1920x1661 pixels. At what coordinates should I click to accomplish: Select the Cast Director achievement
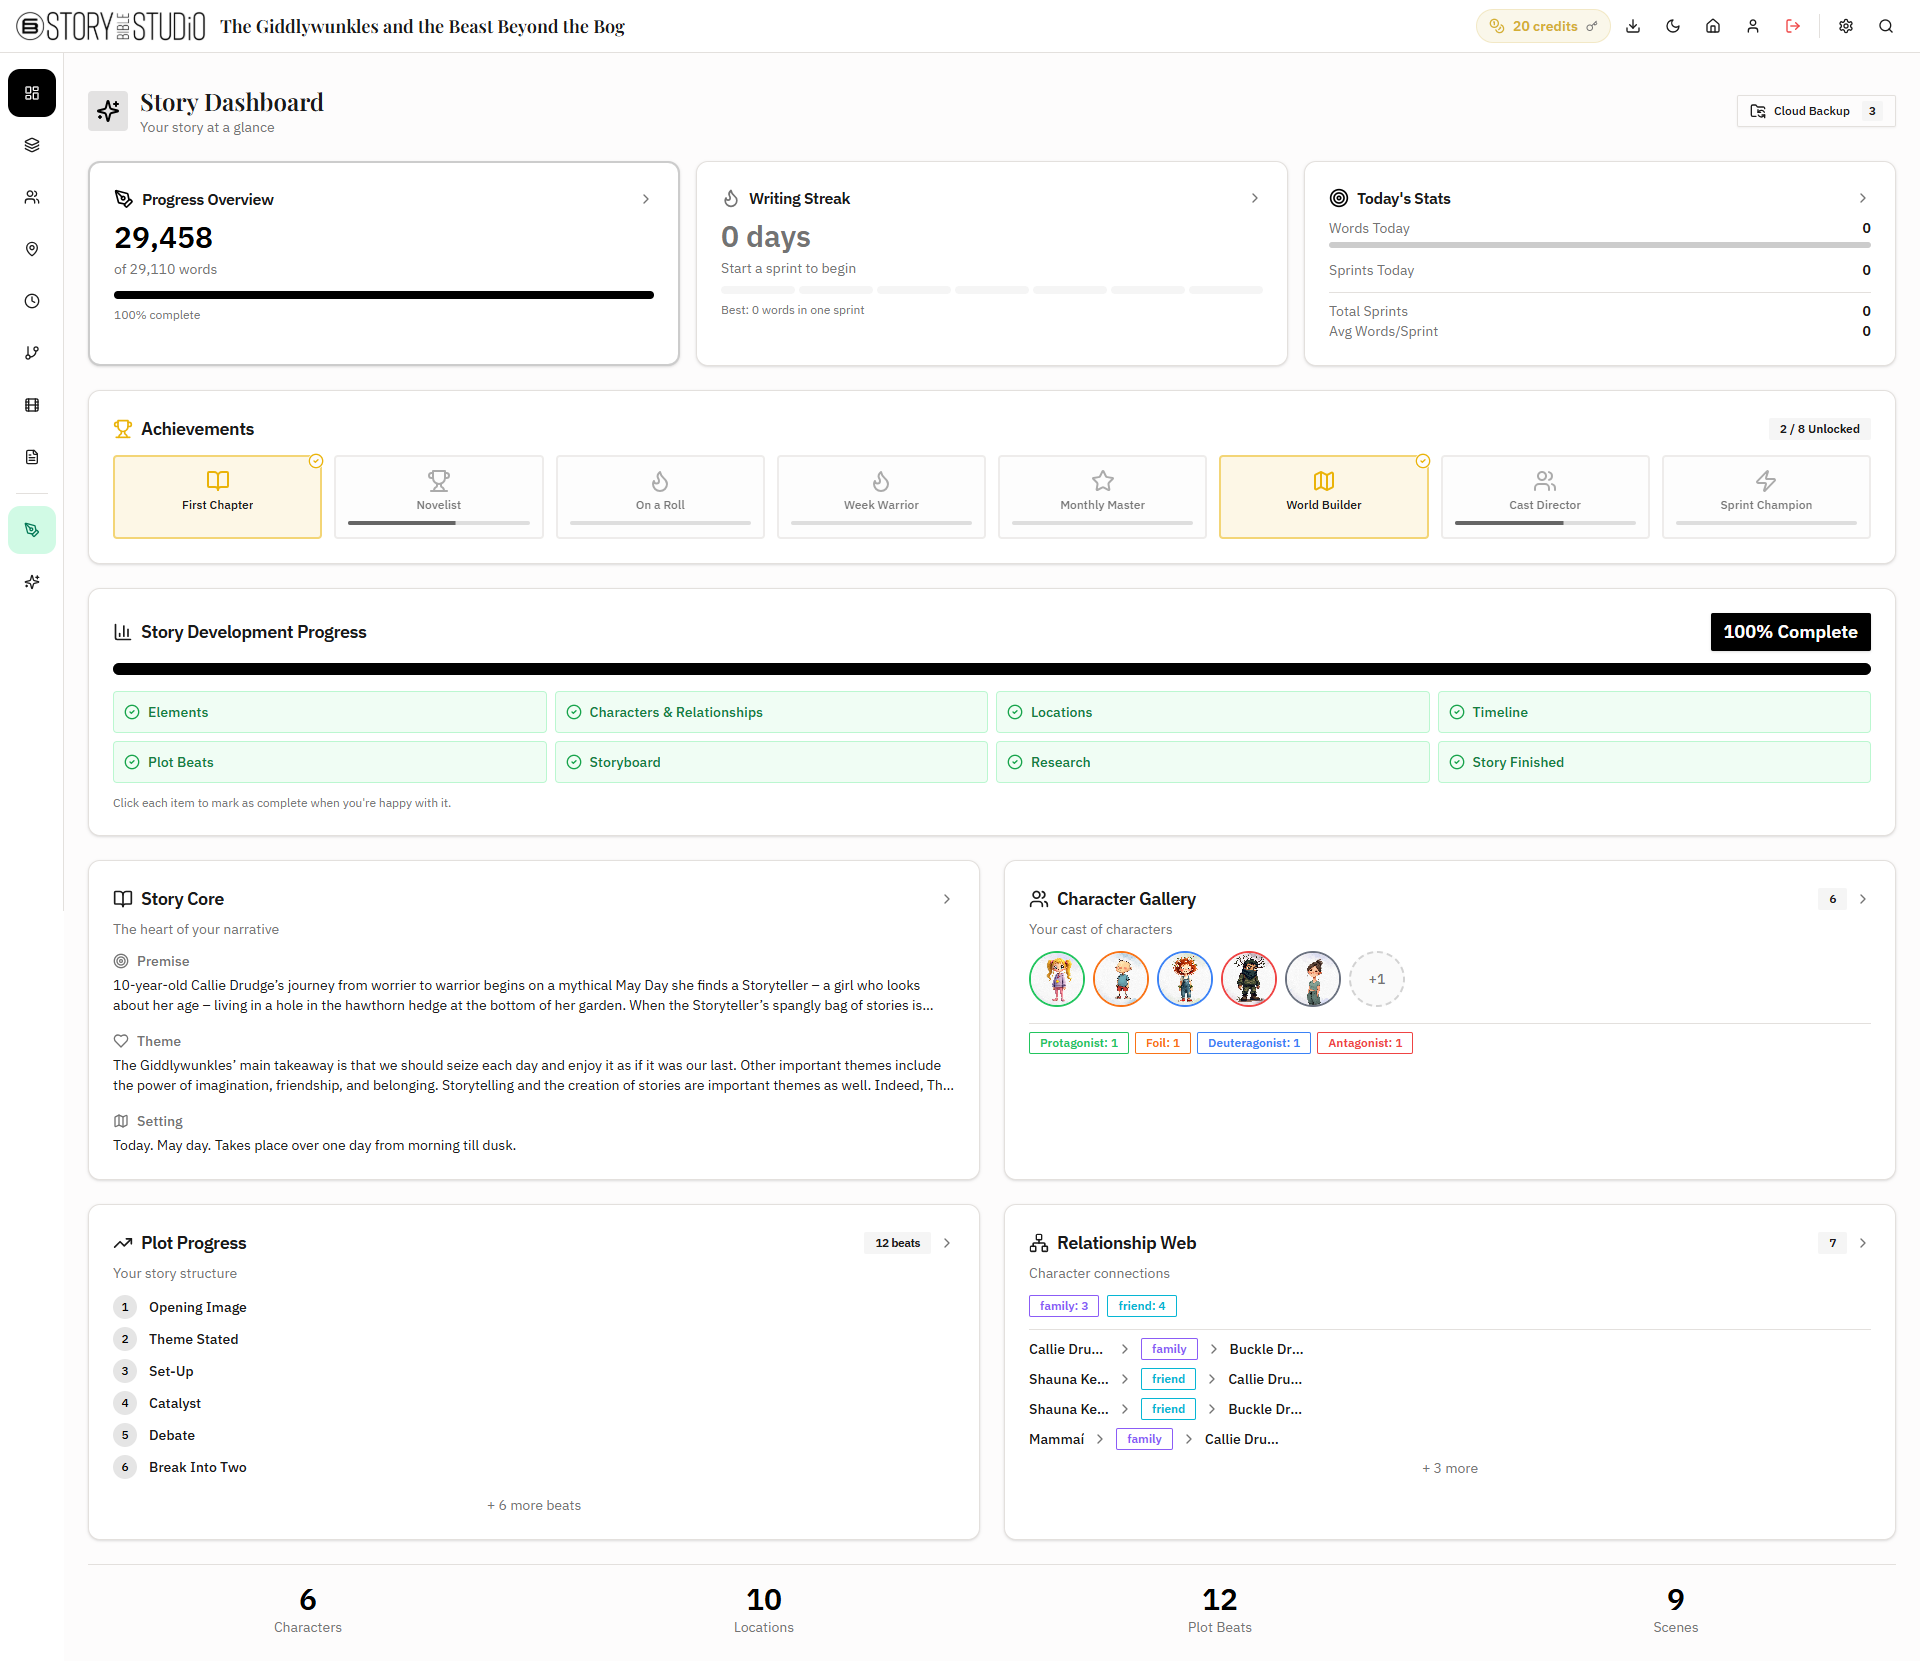(x=1545, y=497)
